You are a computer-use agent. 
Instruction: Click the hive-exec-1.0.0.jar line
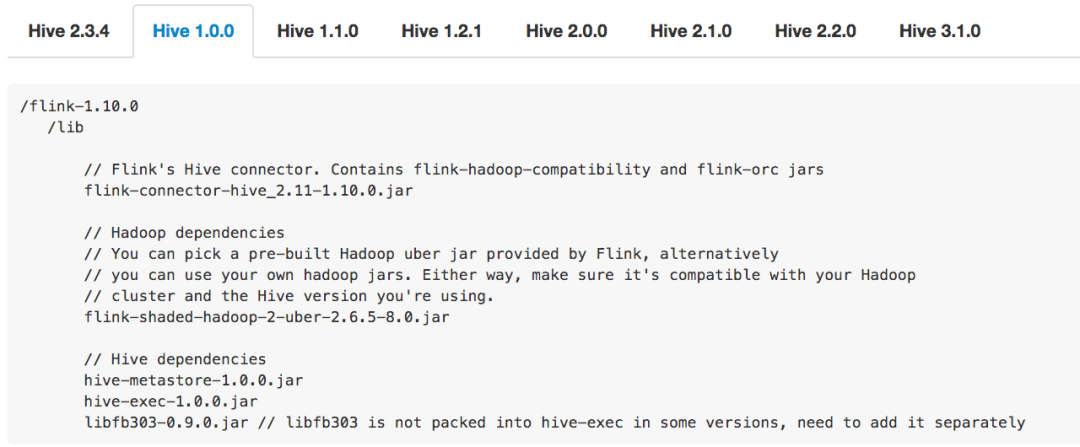pyautogui.click(x=171, y=401)
